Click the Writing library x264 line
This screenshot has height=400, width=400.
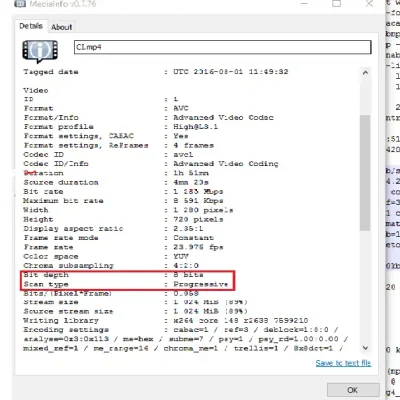point(166,321)
